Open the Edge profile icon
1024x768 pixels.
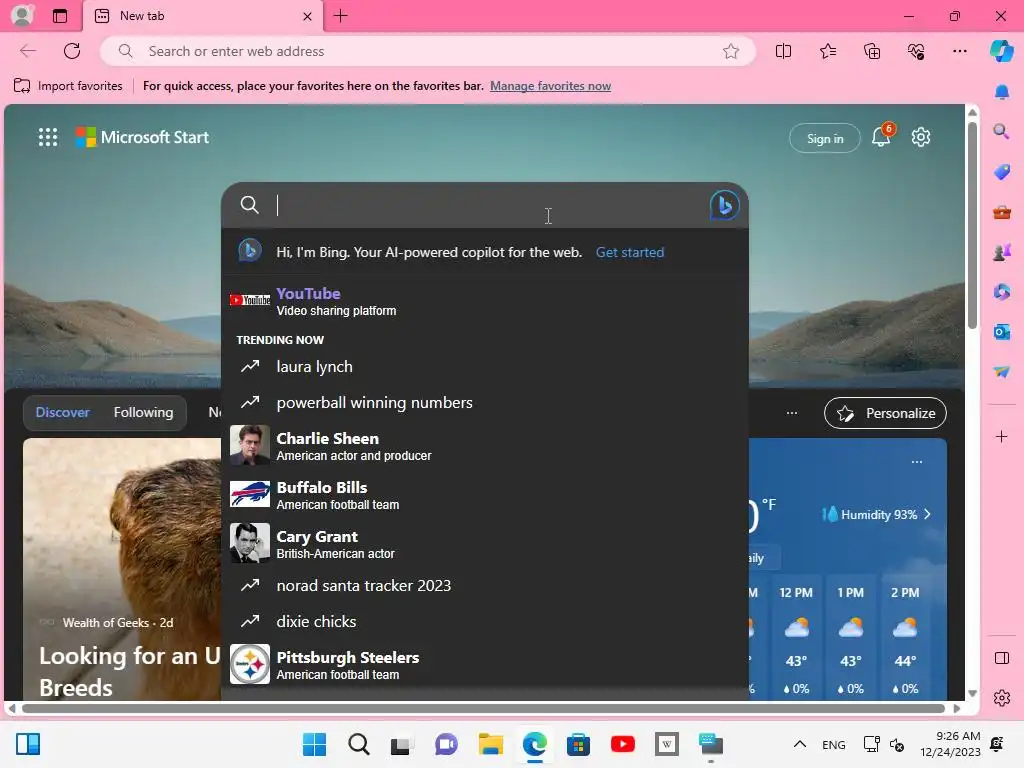coord(22,16)
